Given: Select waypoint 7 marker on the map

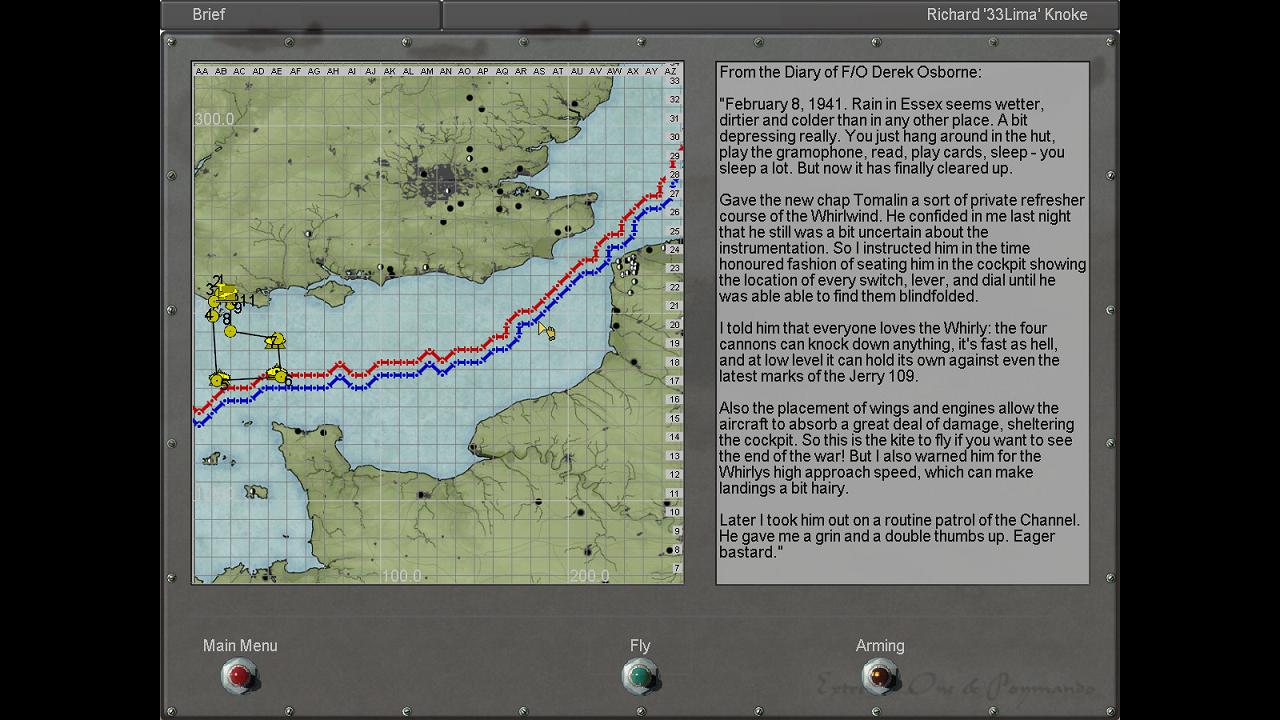Looking at the screenshot, I should click(x=275, y=341).
